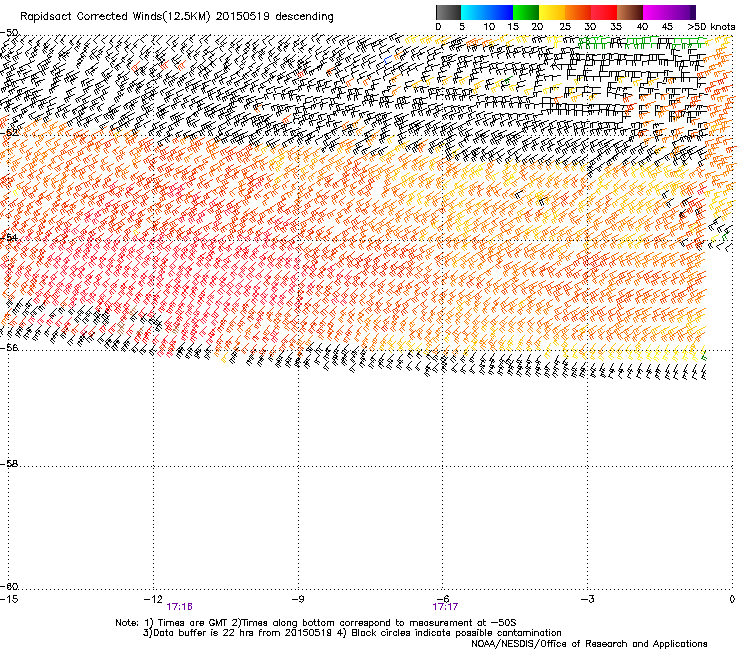Click the longitude label -12
740x650 pixels.
point(153,599)
